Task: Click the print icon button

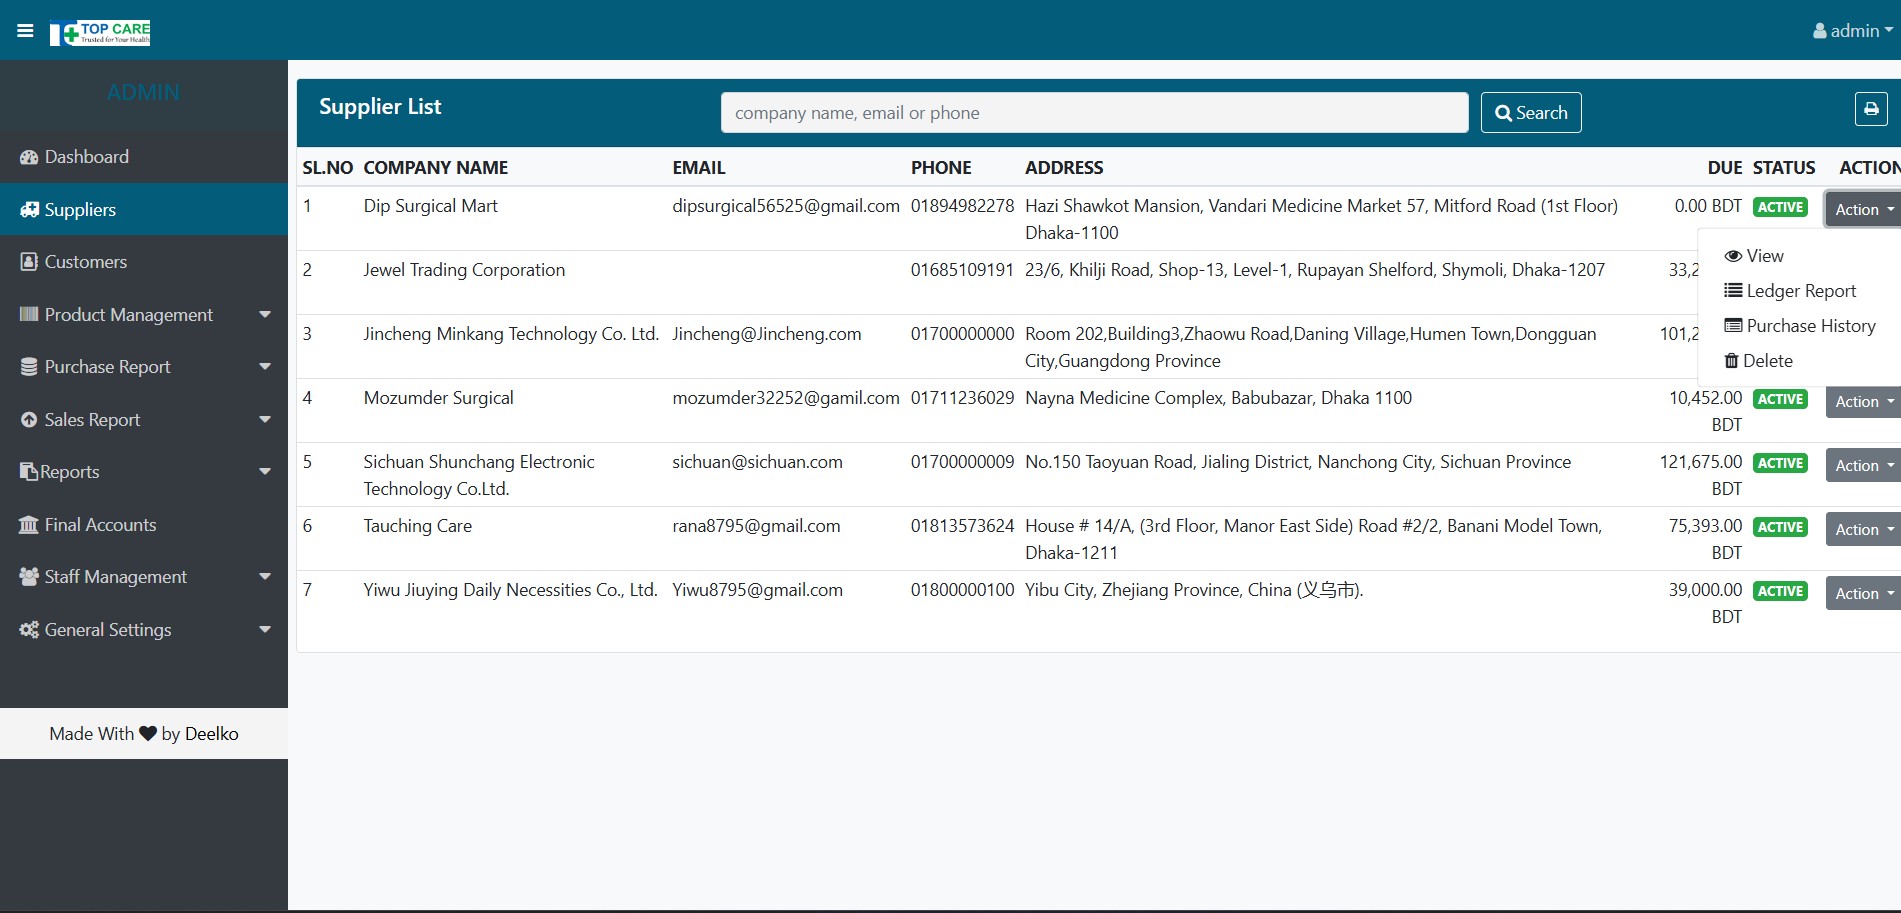Action: pos(1870,109)
